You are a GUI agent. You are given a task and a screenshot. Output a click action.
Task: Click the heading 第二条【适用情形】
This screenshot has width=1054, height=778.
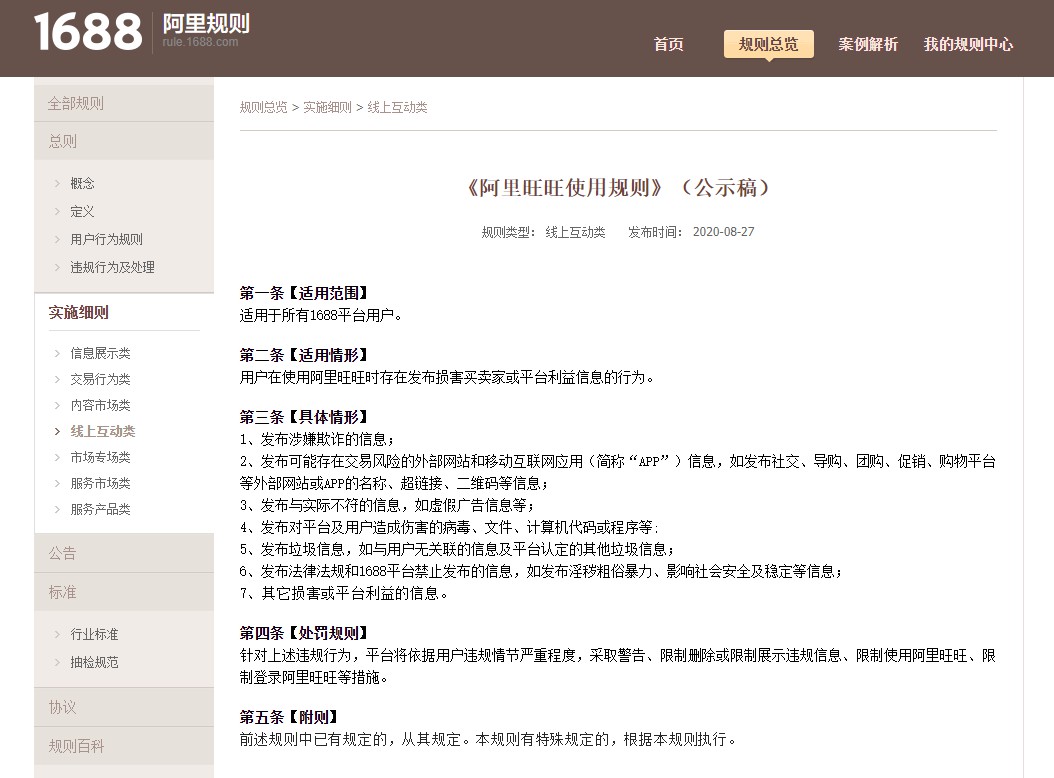[305, 355]
